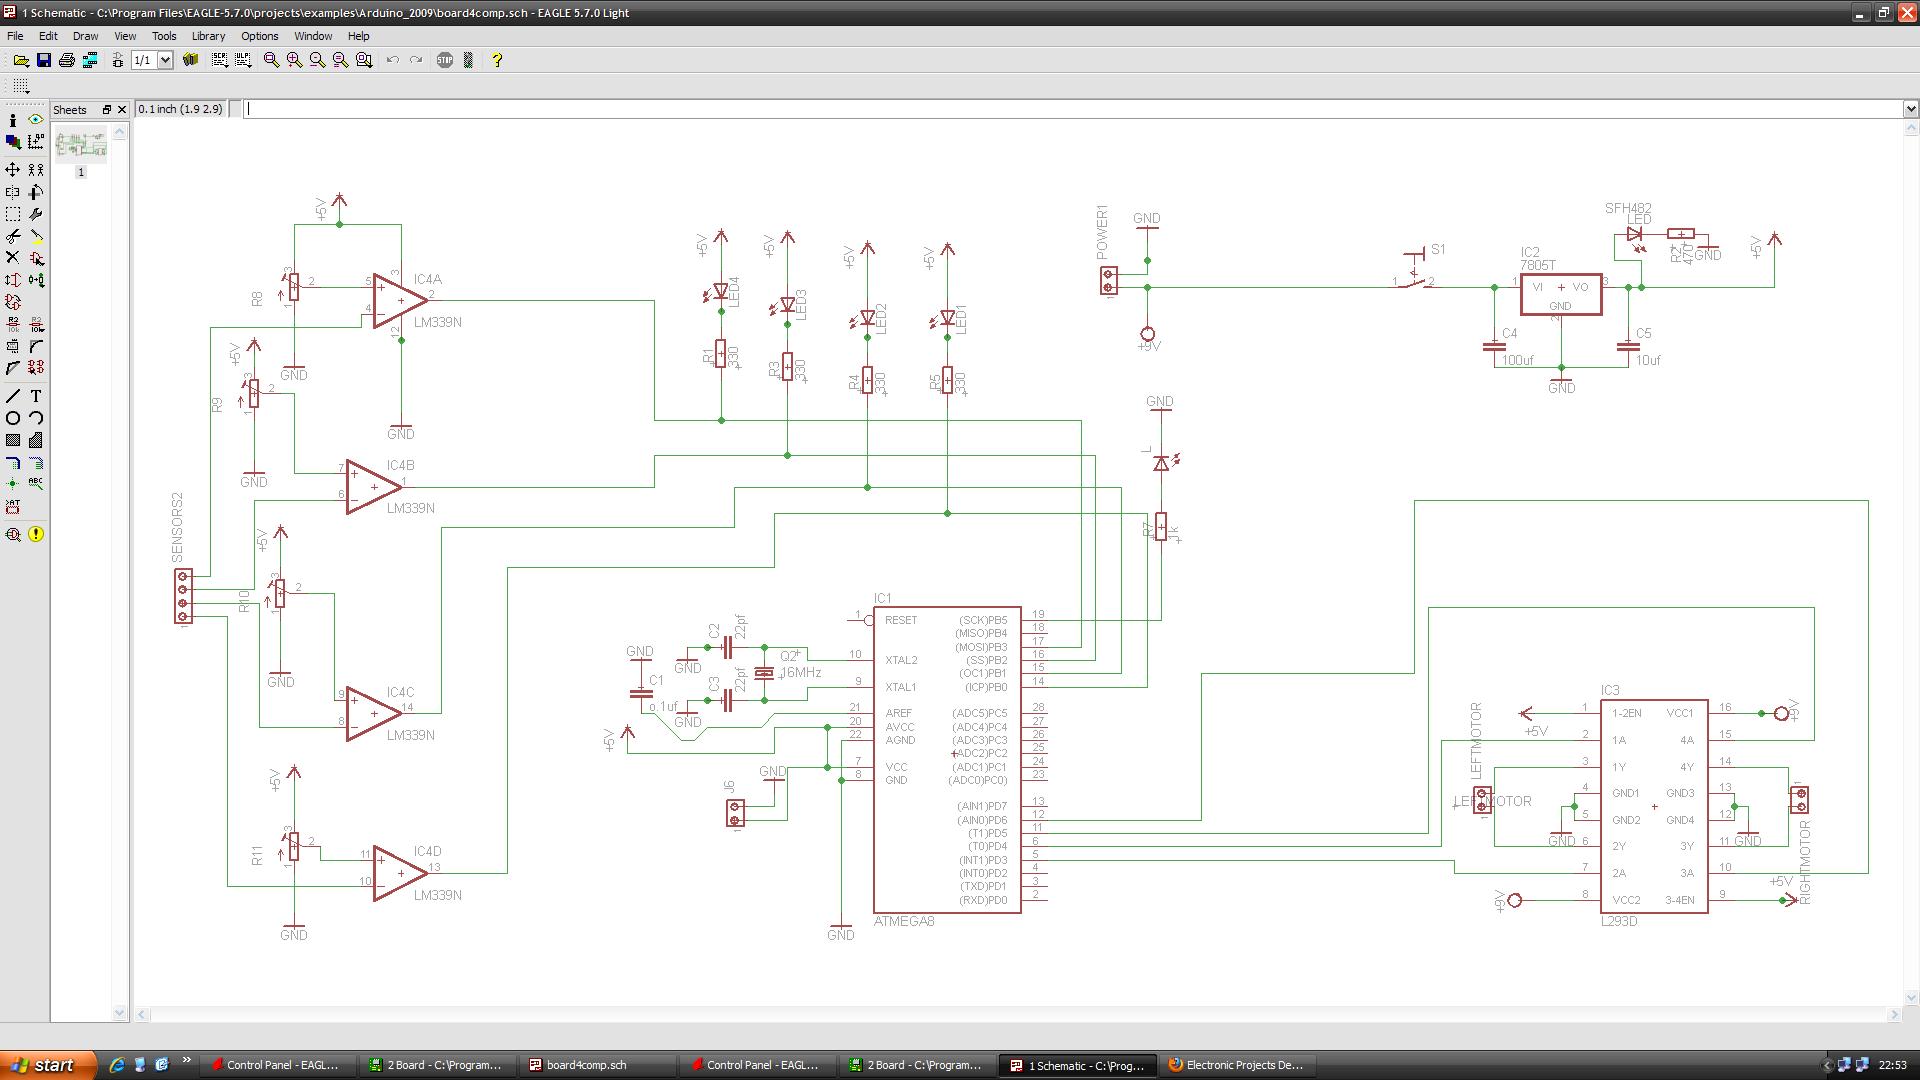Select the Junction green dot tool
This screenshot has height=1080, width=1920.
click(13, 484)
